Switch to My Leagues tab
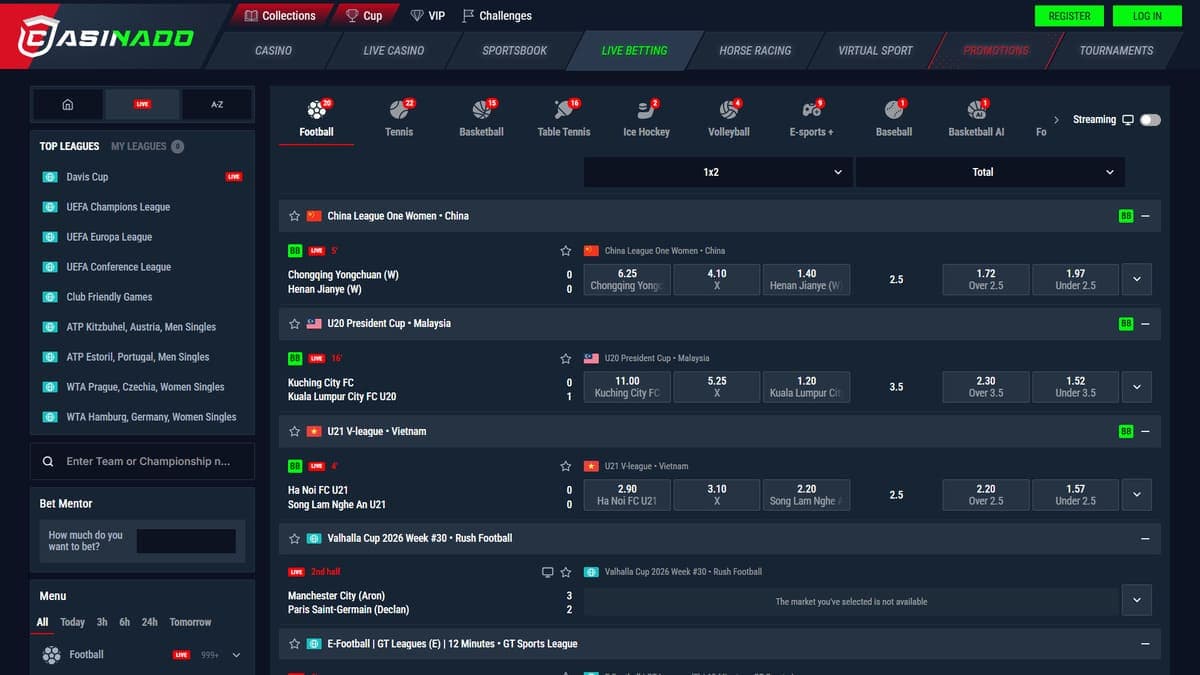The image size is (1200, 675). (147, 146)
